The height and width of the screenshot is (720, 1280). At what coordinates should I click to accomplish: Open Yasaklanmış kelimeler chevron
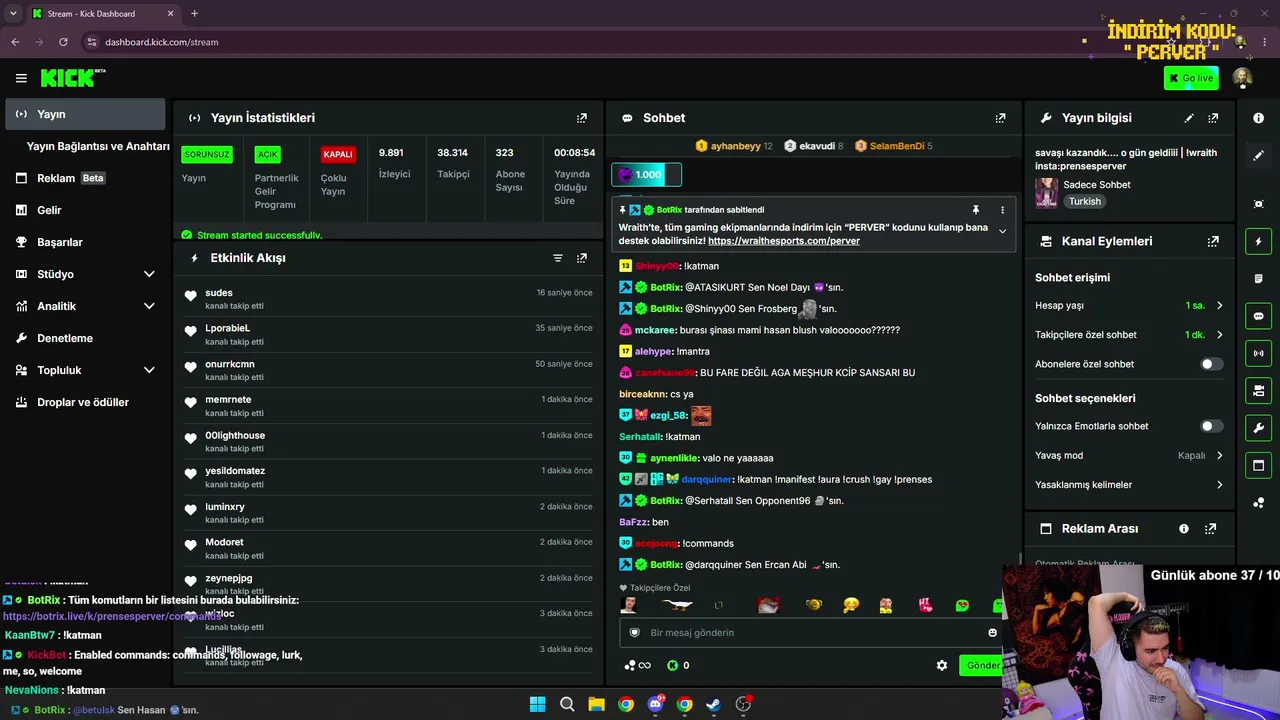[1219, 485]
